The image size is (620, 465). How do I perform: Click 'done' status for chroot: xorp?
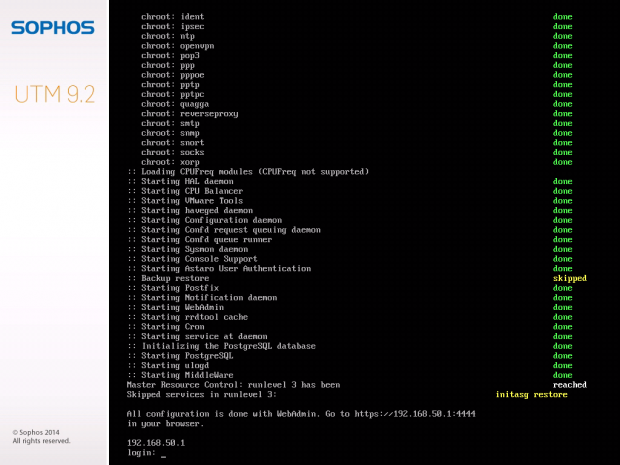click(x=562, y=162)
